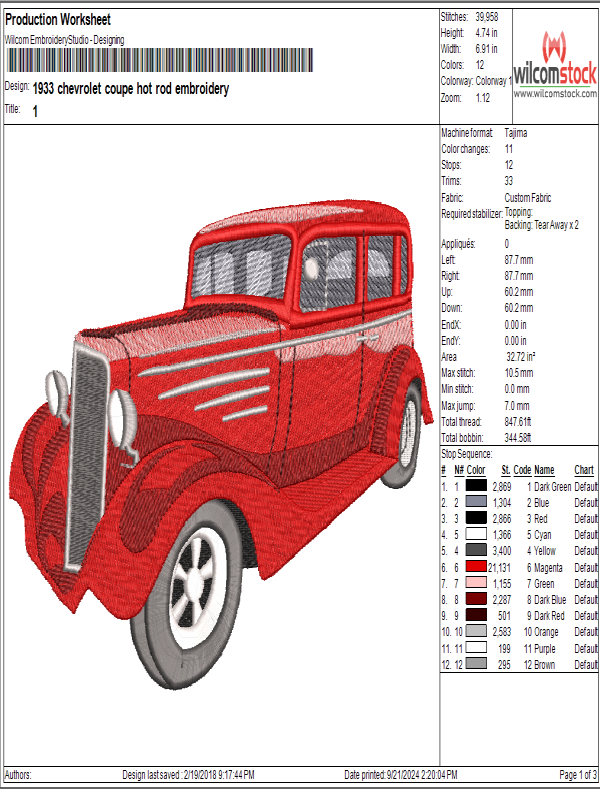600x789 pixels.
Task: Click the Color changes value 11
Action: click(509, 149)
